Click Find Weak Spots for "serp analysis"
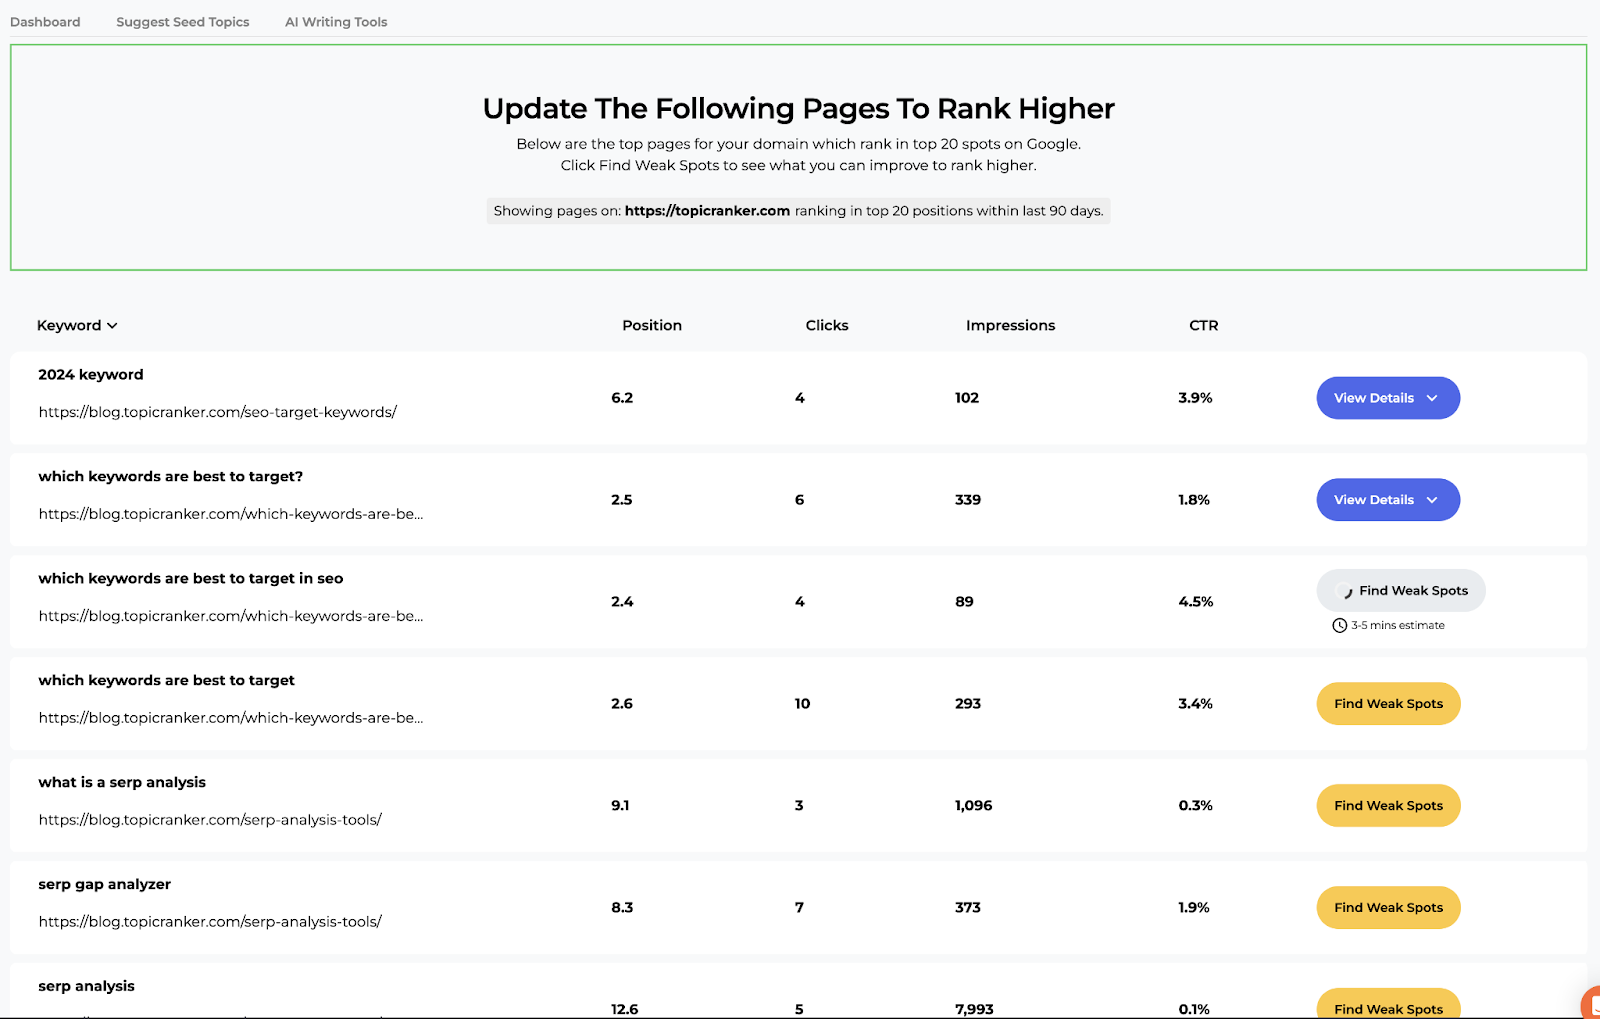 1387,1007
